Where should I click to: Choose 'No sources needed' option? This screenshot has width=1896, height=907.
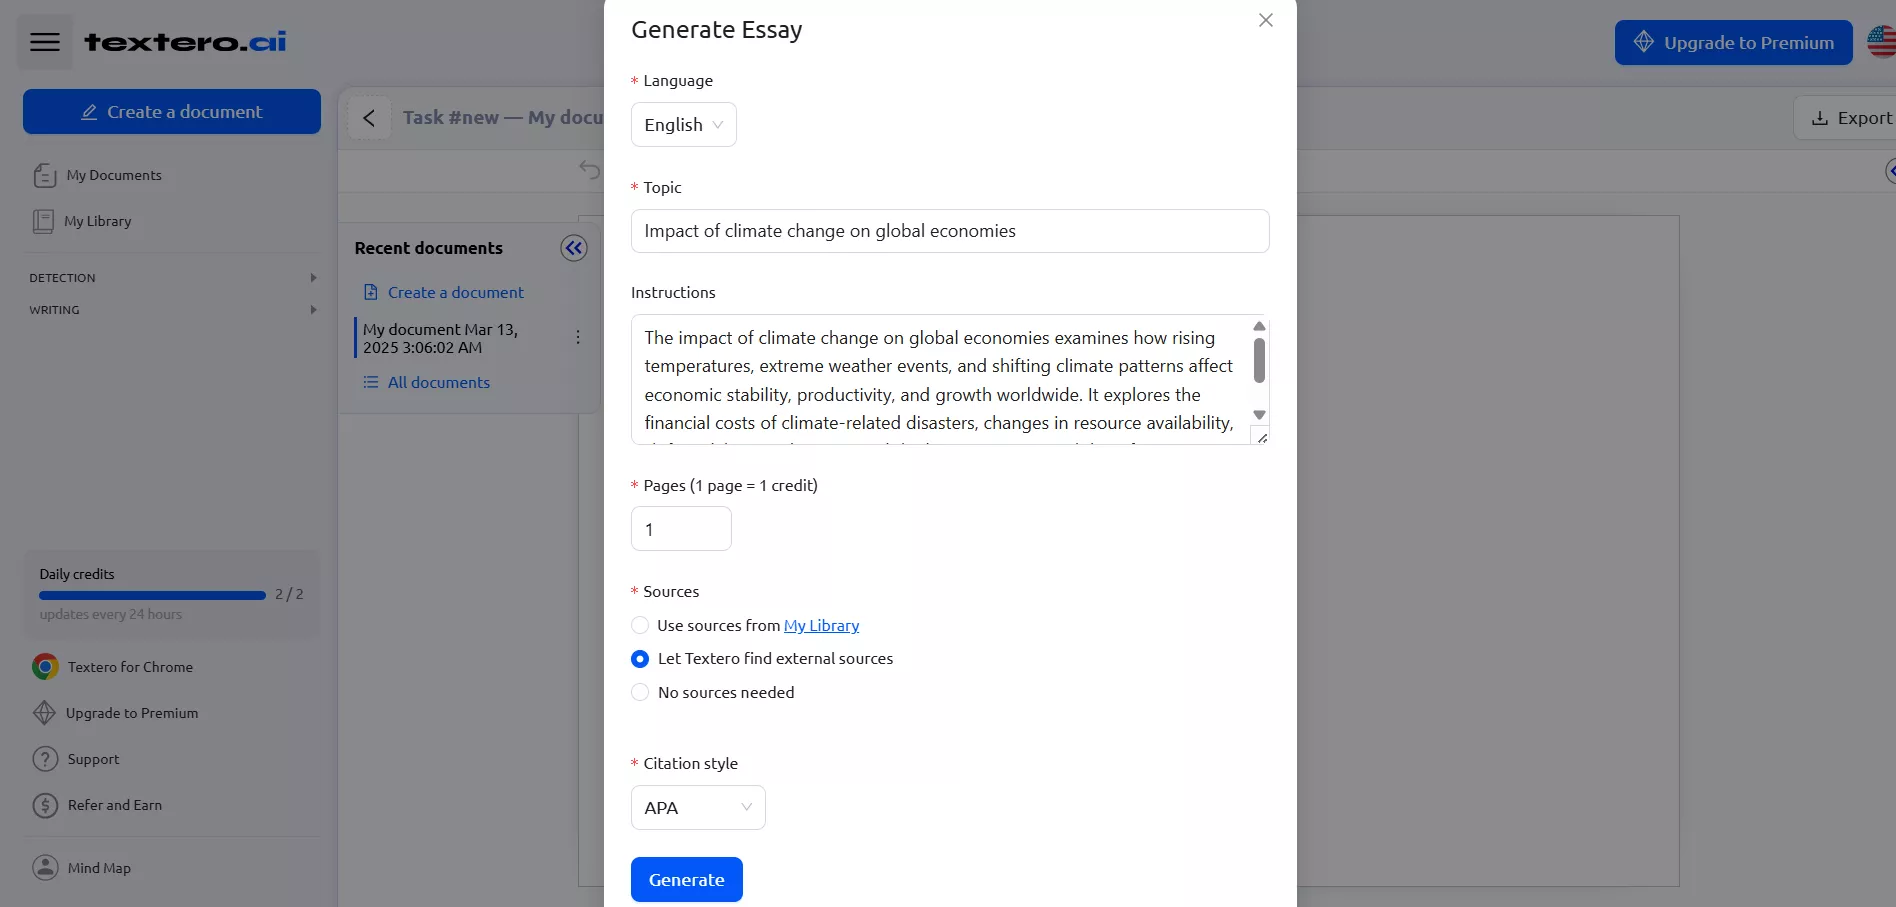pos(640,692)
